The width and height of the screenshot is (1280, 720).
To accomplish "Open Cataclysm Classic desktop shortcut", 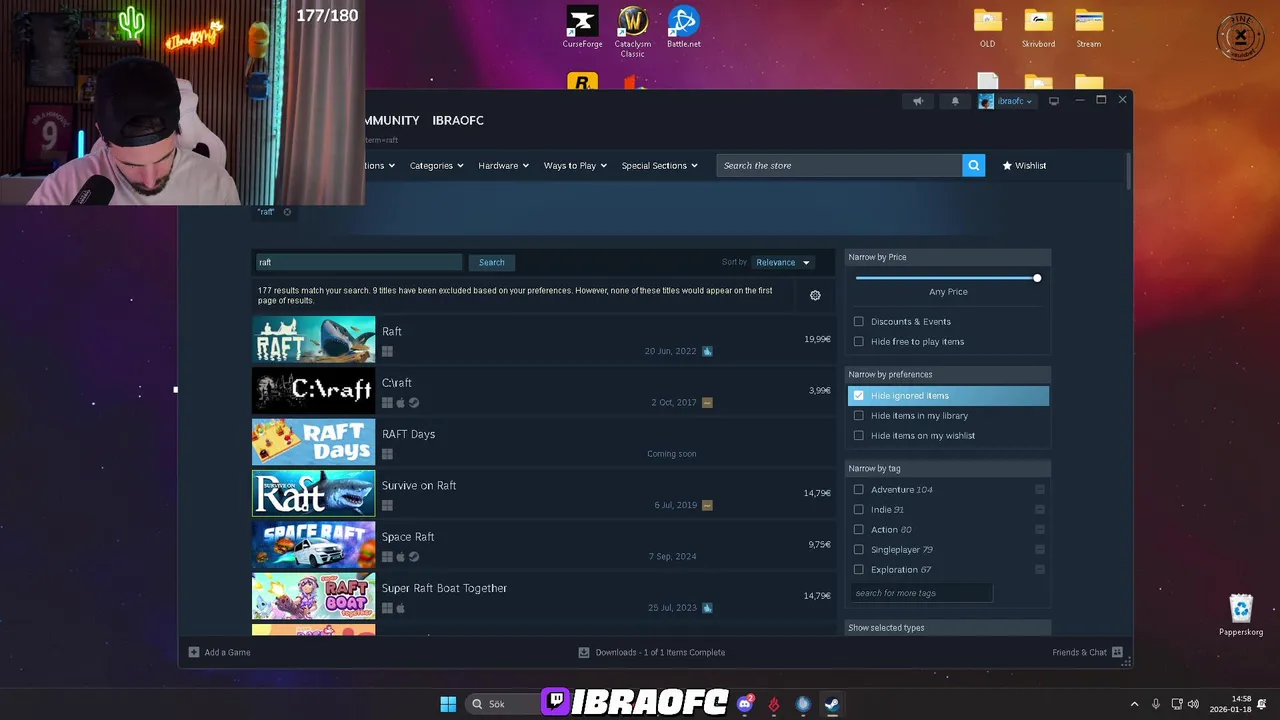I will [633, 31].
